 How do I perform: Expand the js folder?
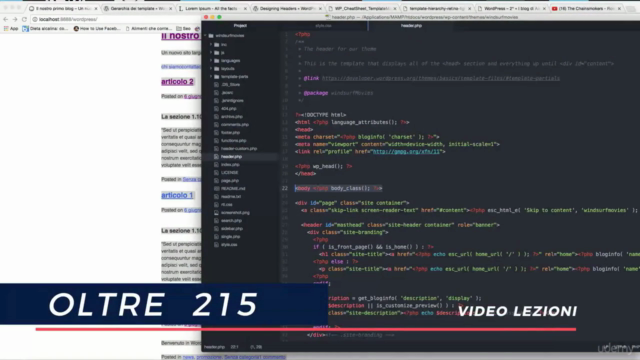[x=211, y=53]
